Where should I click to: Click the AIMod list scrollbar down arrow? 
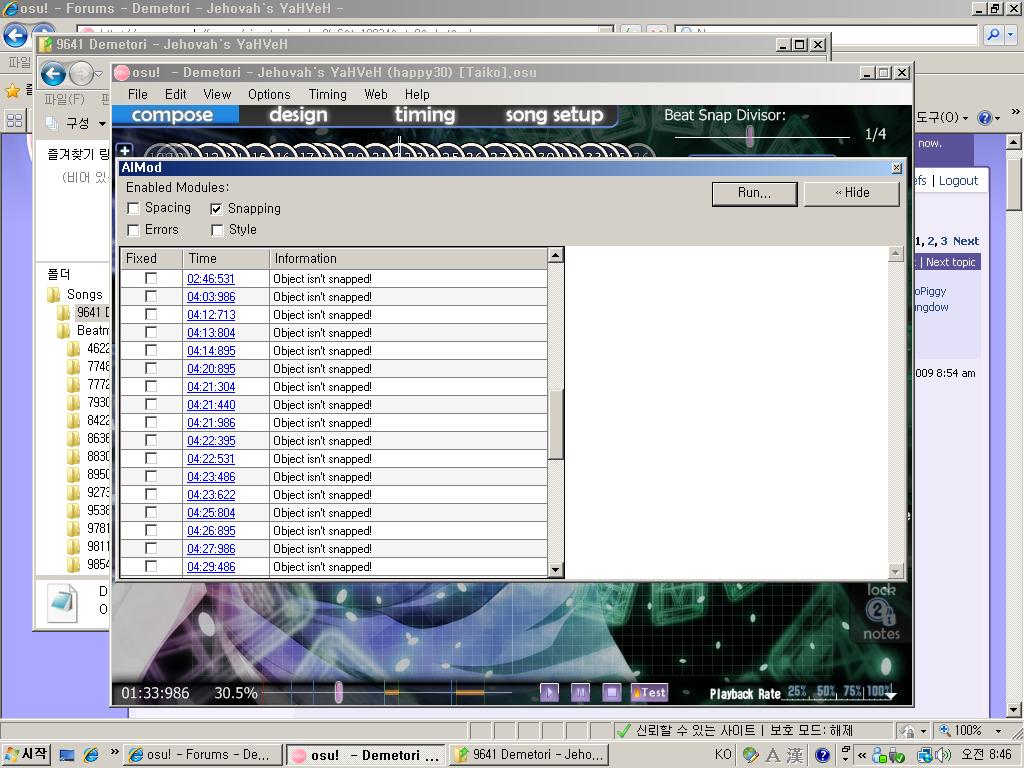[x=556, y=569]
